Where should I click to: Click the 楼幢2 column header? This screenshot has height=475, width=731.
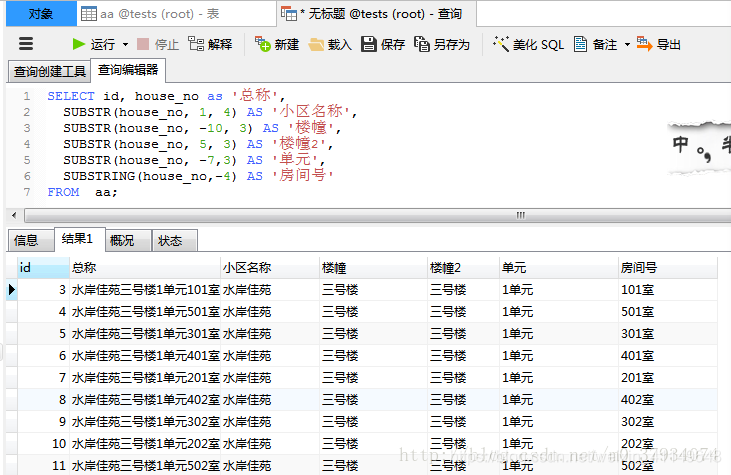[463, 268]
